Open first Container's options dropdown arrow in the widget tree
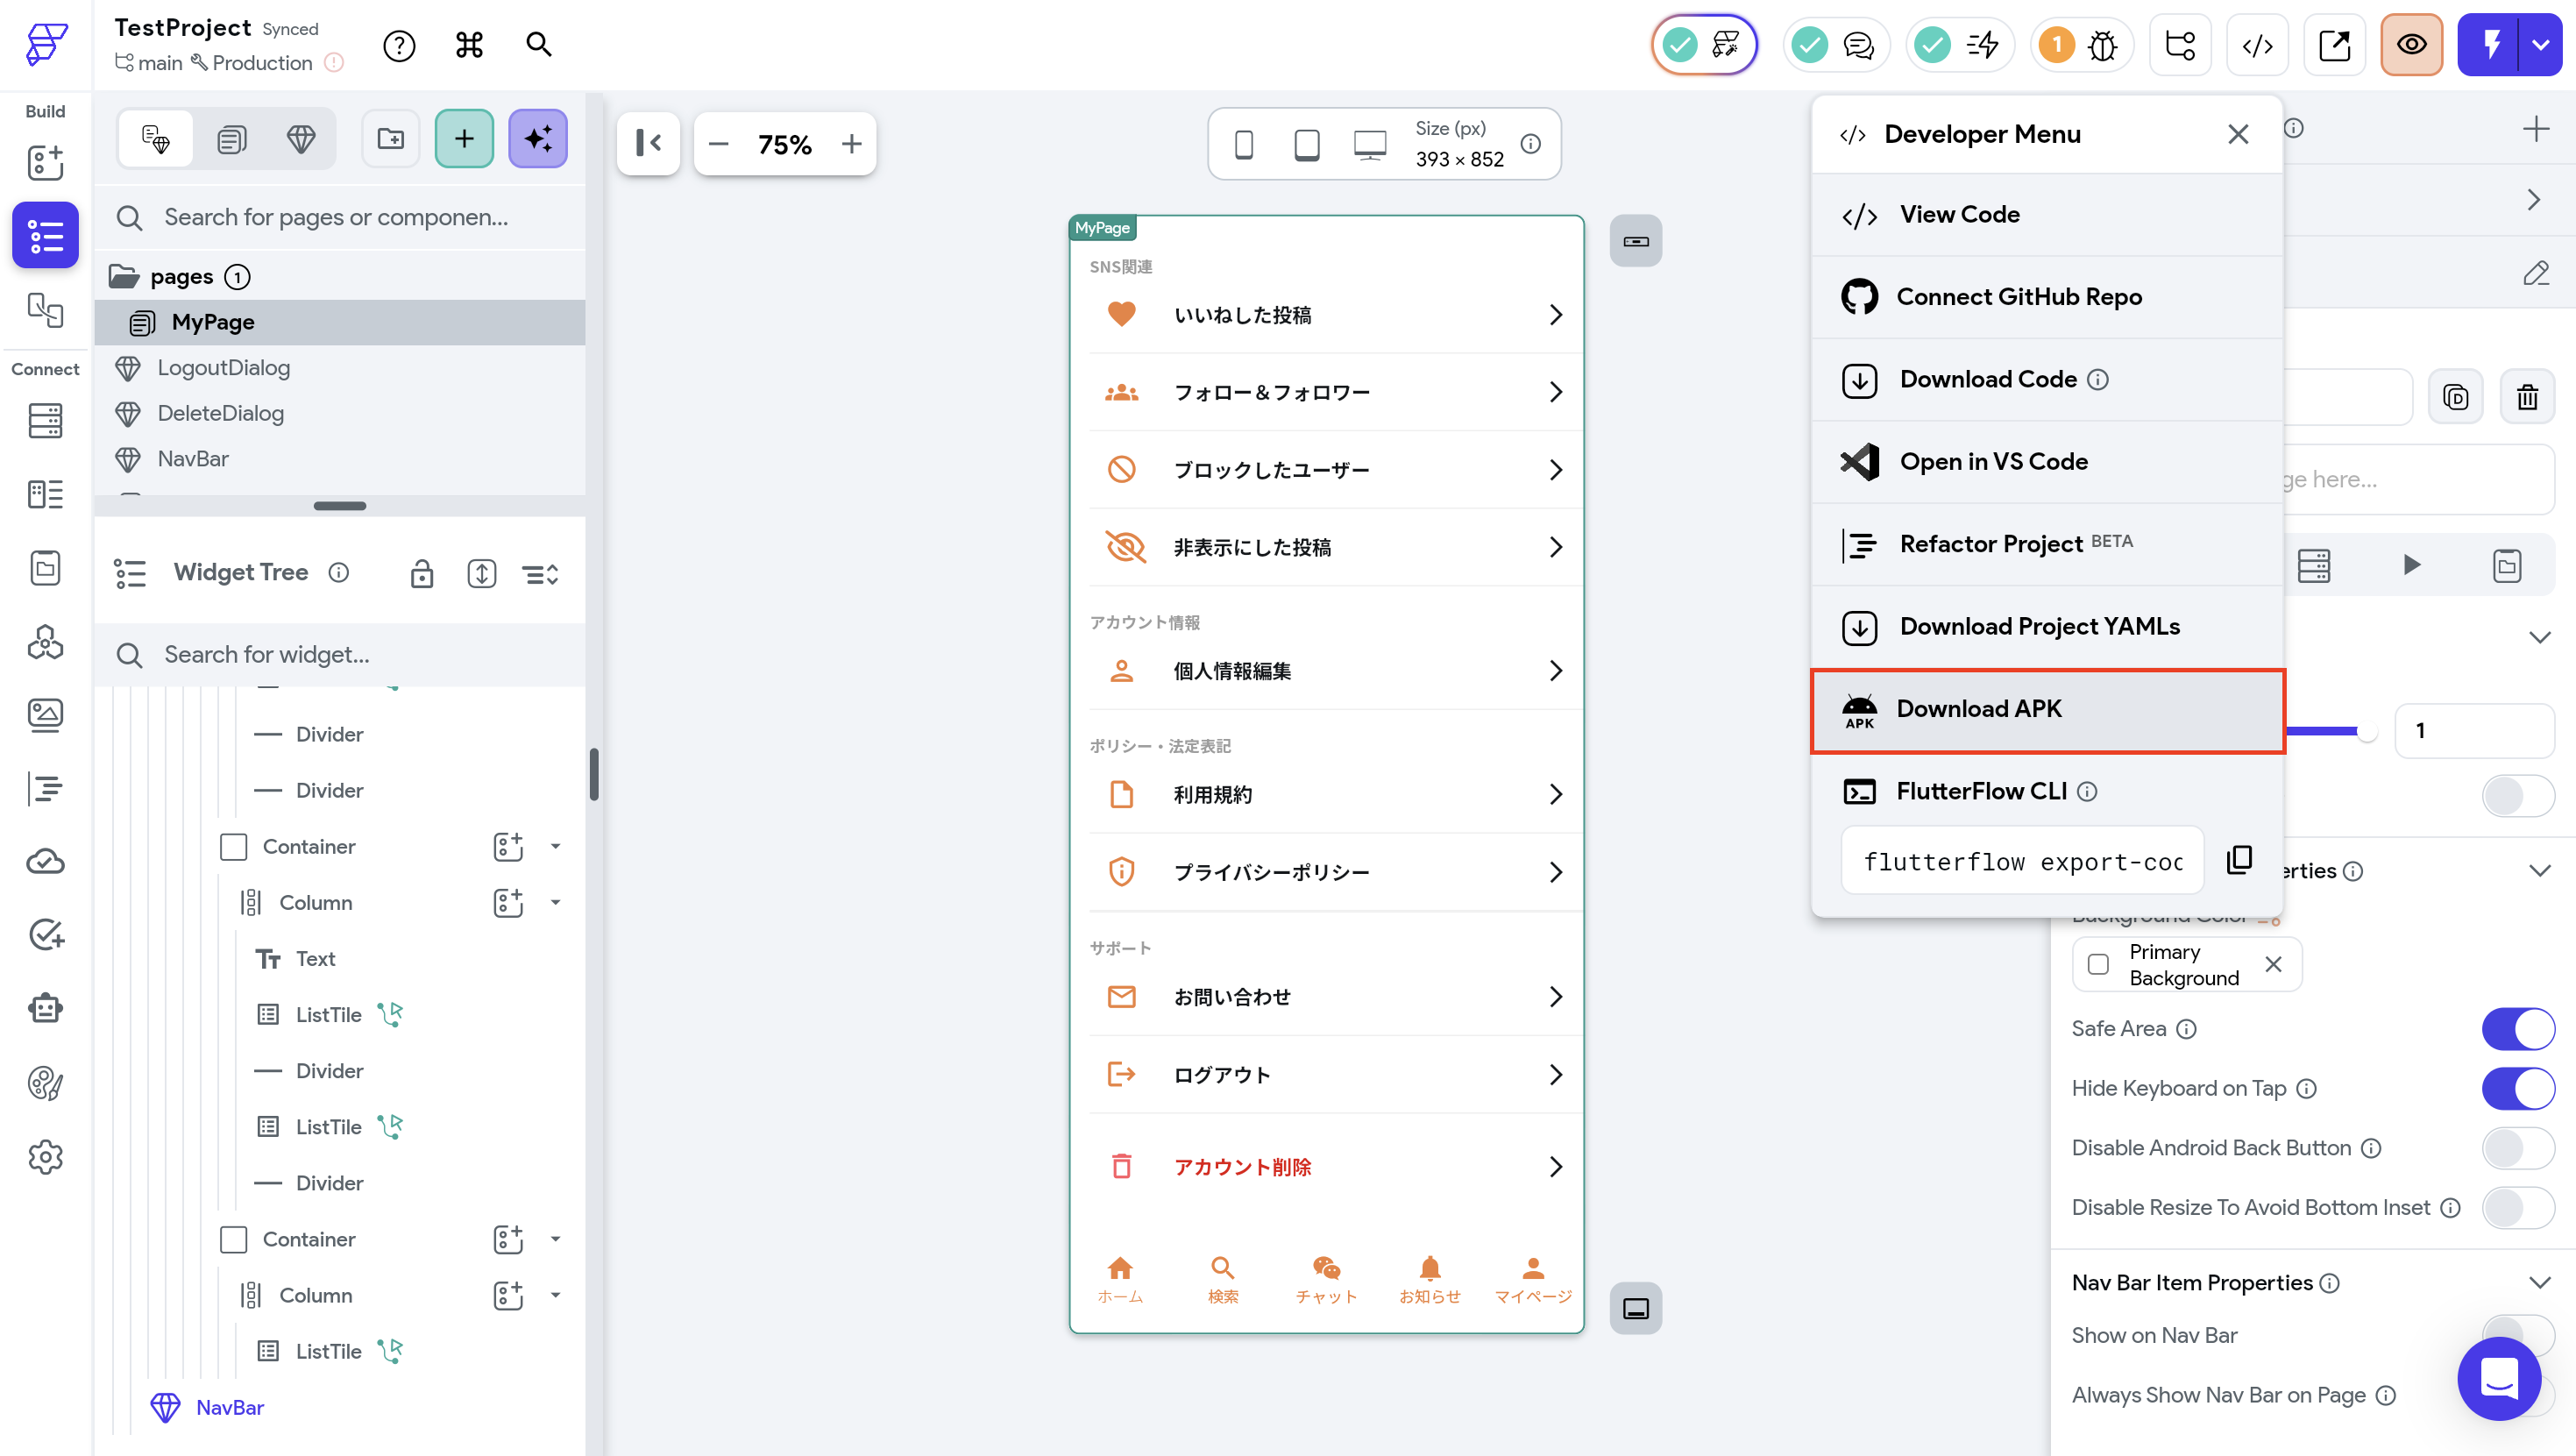 click(556, 847)
